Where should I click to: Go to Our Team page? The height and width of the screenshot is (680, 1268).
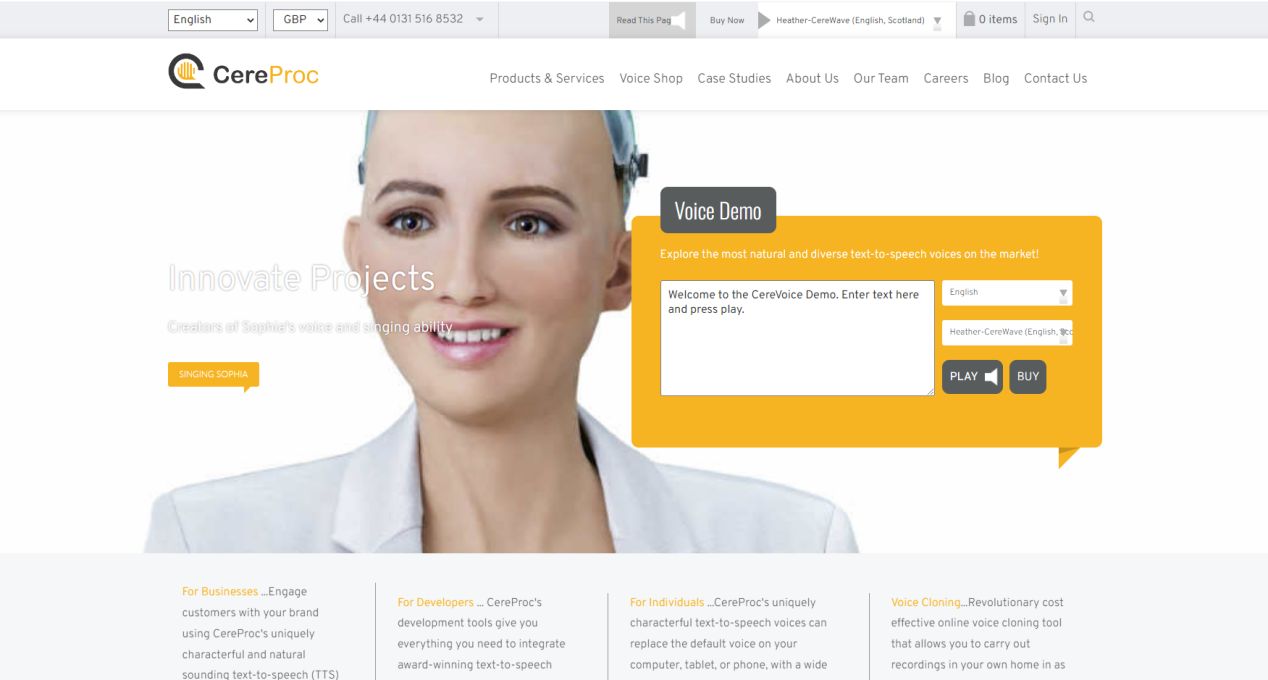[881, 78]
